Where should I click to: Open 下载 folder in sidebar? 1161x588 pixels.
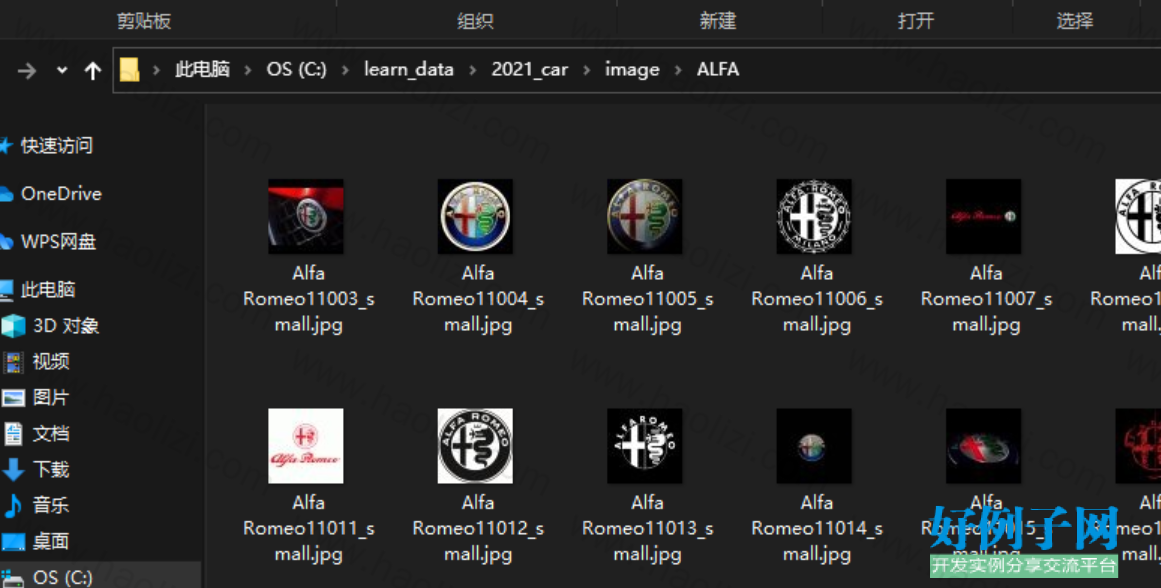click(x=50, y=470)
